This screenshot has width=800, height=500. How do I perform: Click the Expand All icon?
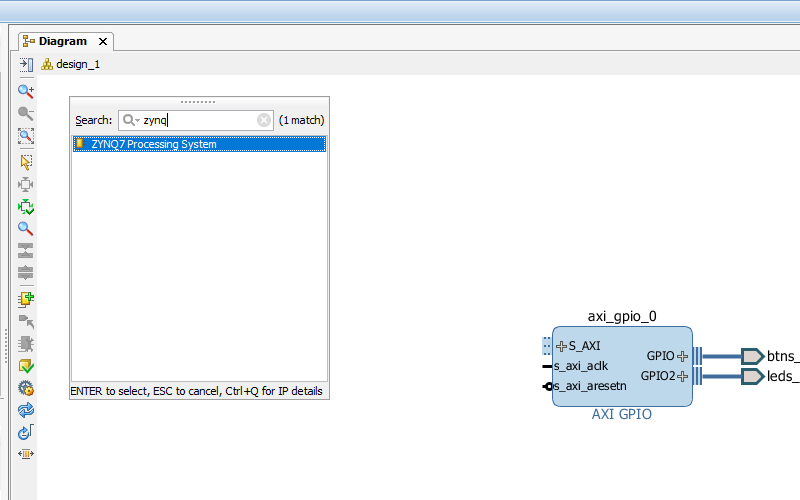(26, 272)
